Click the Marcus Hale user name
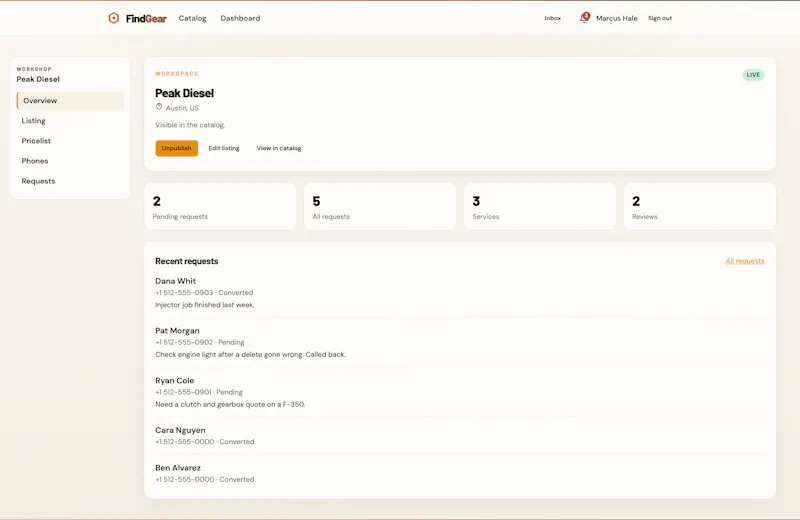Image resolution: width=800 pixels, height=520 pixels. tap(616, 18)
